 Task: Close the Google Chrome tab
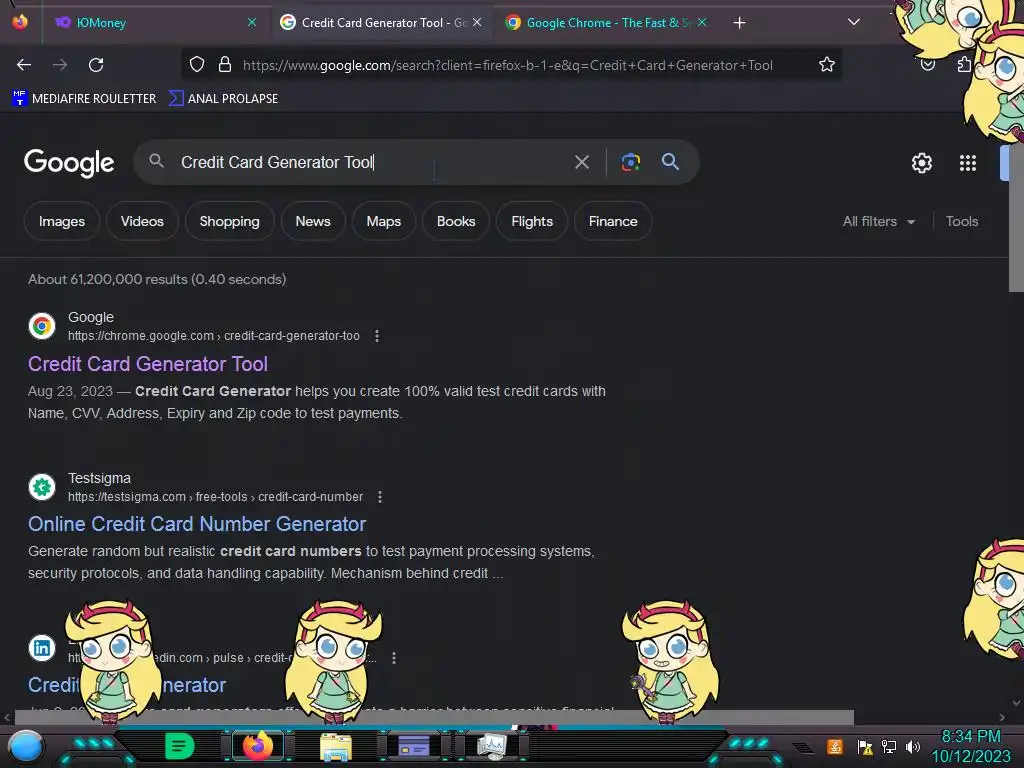pos(702,22)
